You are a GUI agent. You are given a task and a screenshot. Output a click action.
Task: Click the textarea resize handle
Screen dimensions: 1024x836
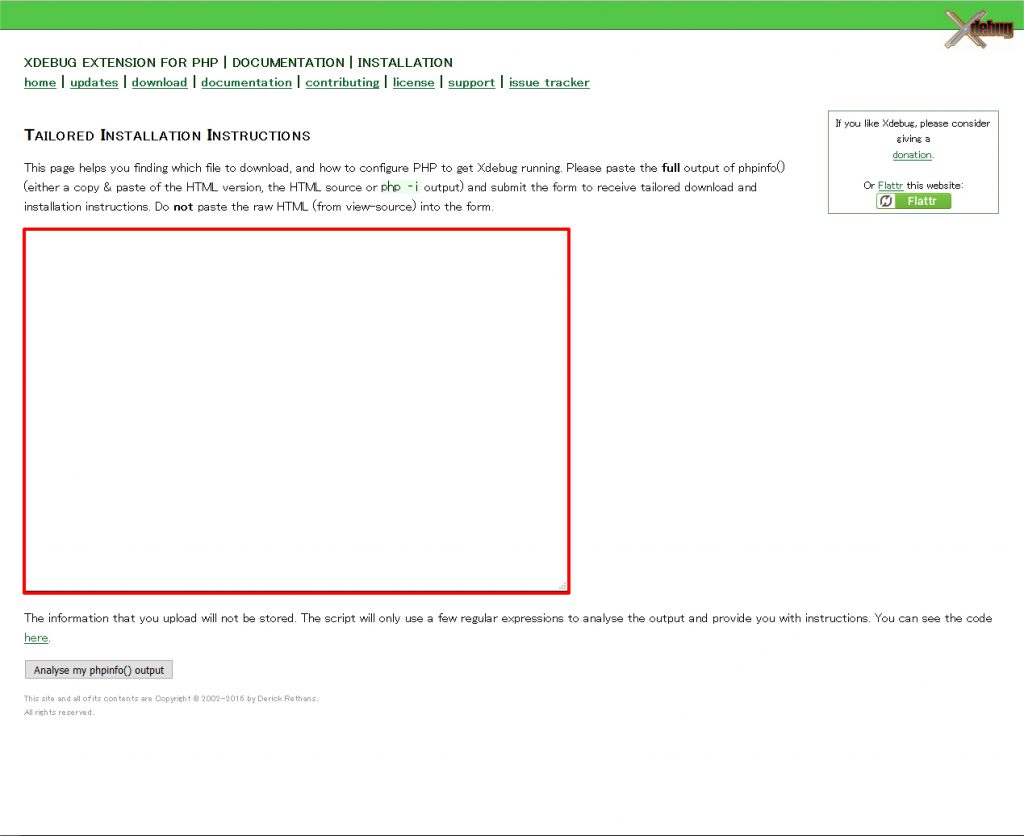(x=562, y=586)
